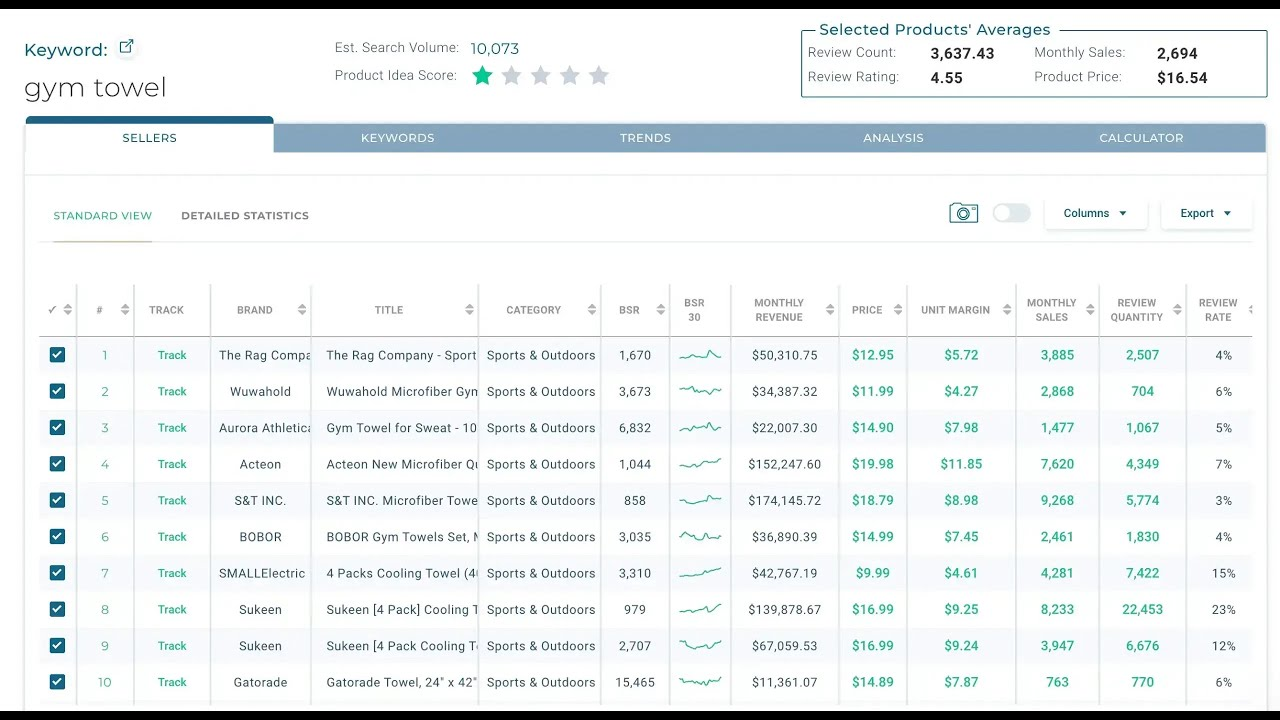Click the Track column header

tap(166, 310)
